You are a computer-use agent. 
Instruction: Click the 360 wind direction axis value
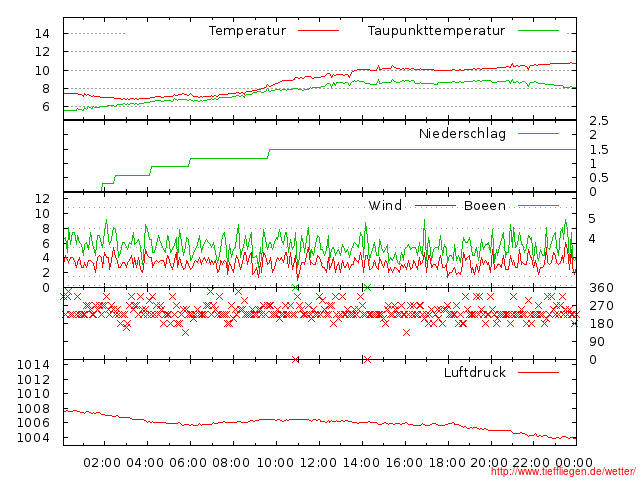[601, 288]
